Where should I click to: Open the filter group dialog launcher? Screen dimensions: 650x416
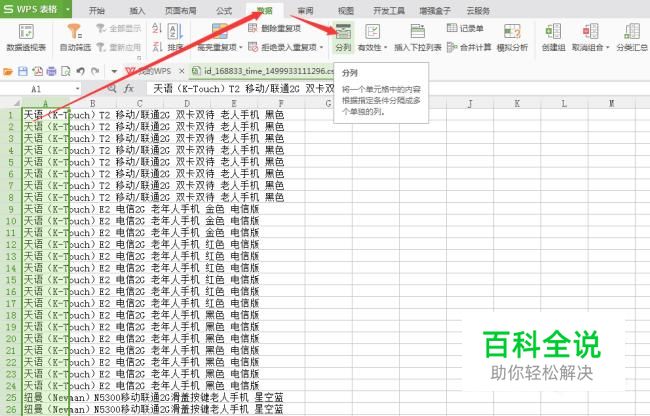139,58
